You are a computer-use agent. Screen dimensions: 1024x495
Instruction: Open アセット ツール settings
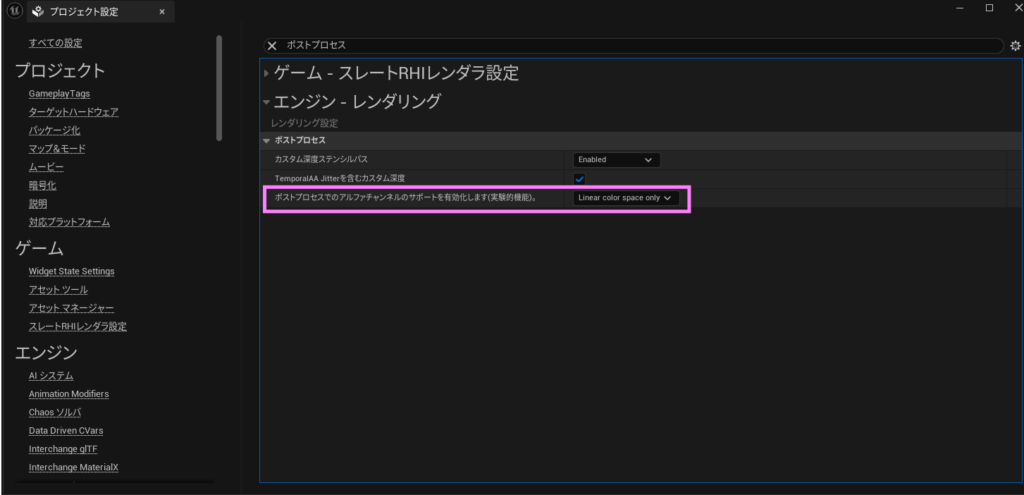point(58,290)
